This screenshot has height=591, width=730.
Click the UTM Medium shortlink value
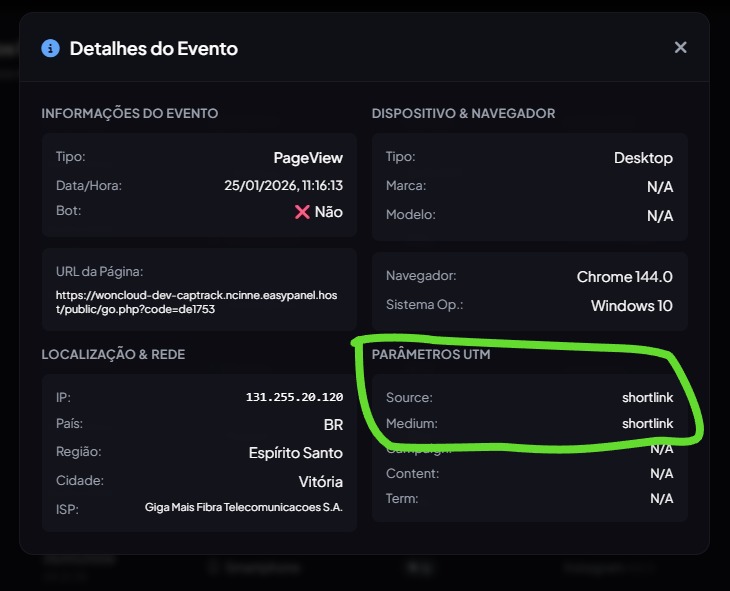(647, 423)
